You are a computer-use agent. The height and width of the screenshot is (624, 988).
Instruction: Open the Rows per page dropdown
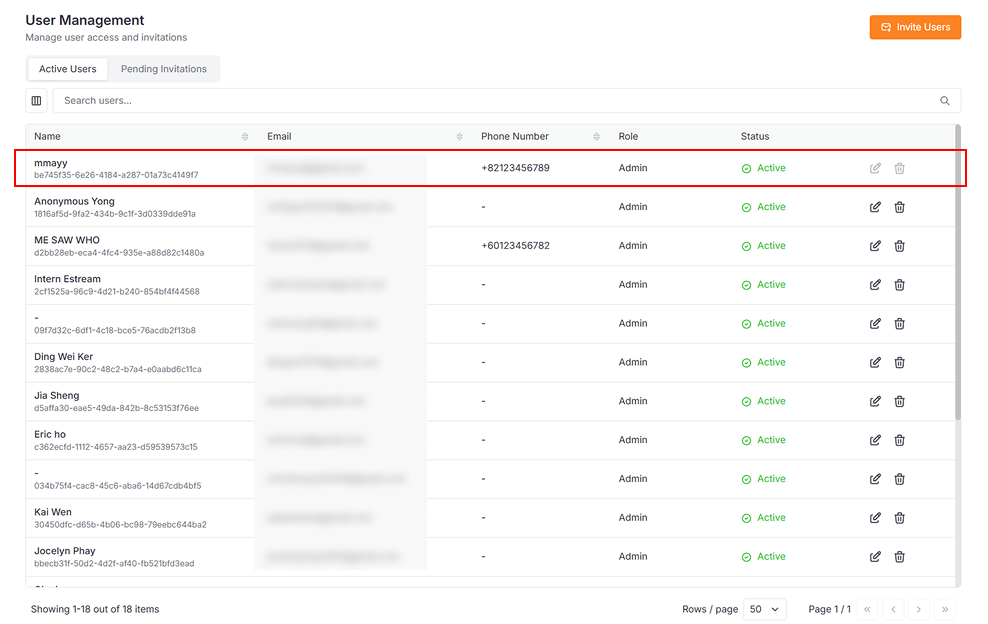click(764, 609)
